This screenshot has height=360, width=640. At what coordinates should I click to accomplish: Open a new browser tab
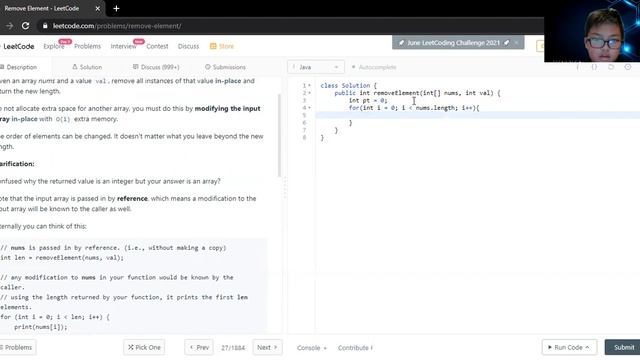pyautogui.click(x=116, y=8)
